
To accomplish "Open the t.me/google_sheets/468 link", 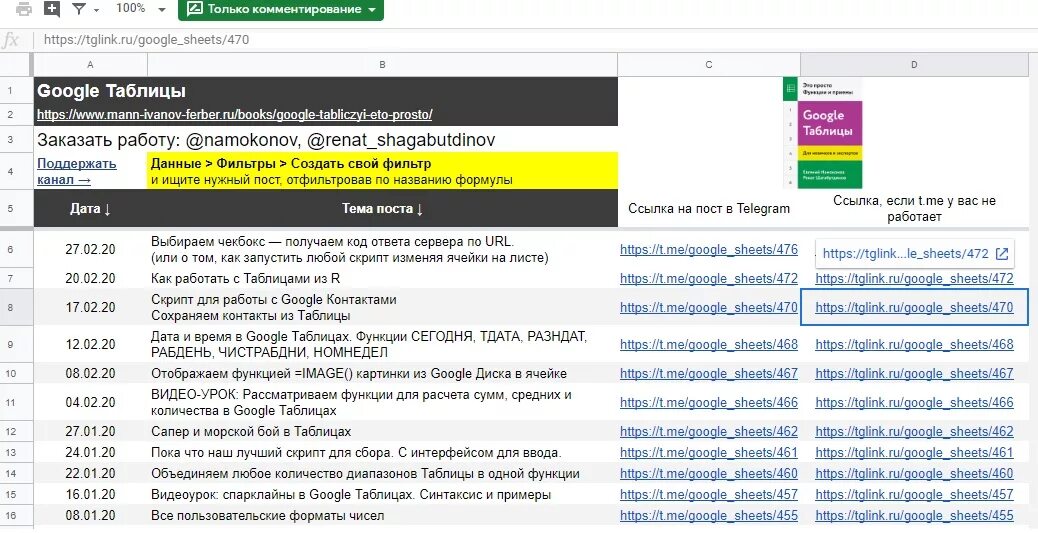I will tap(709, 344).
